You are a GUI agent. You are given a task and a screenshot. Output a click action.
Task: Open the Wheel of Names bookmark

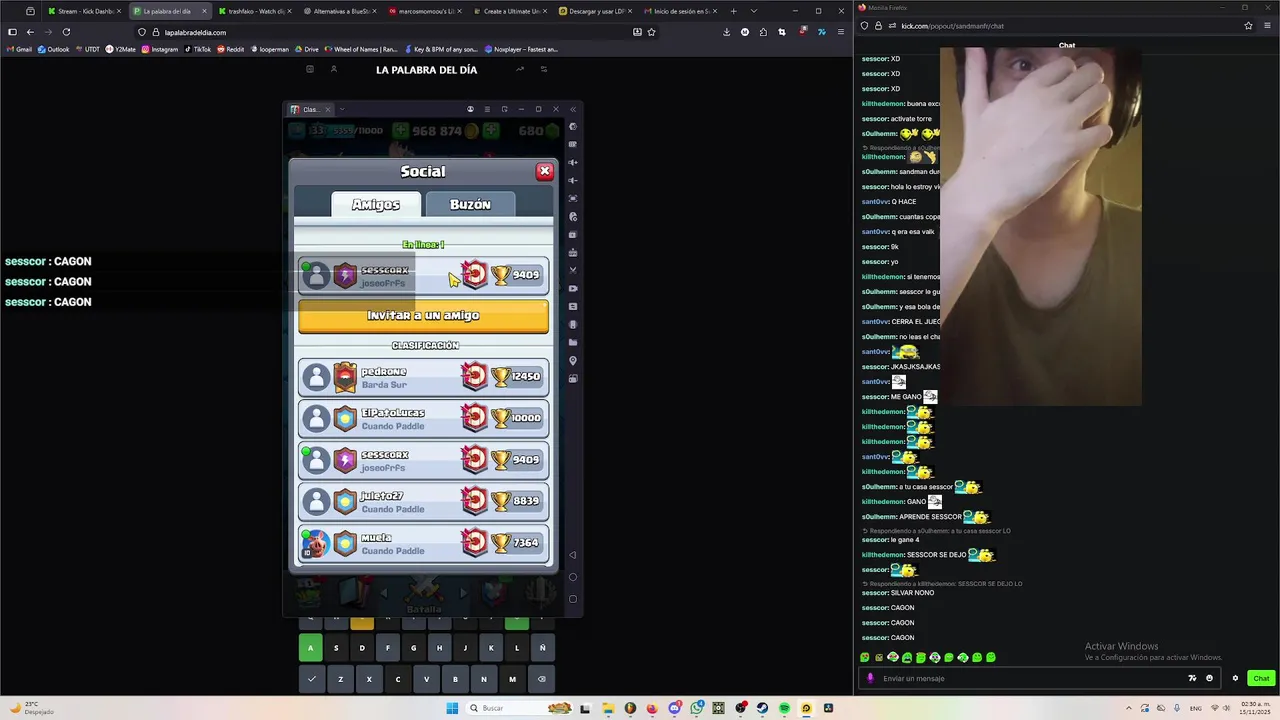(360, 49)
